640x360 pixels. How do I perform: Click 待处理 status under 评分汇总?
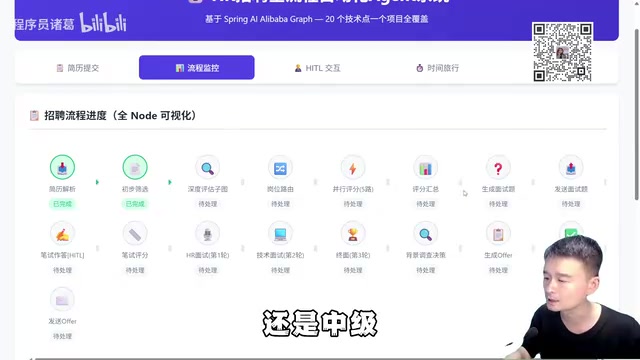[x=426, y=204]
